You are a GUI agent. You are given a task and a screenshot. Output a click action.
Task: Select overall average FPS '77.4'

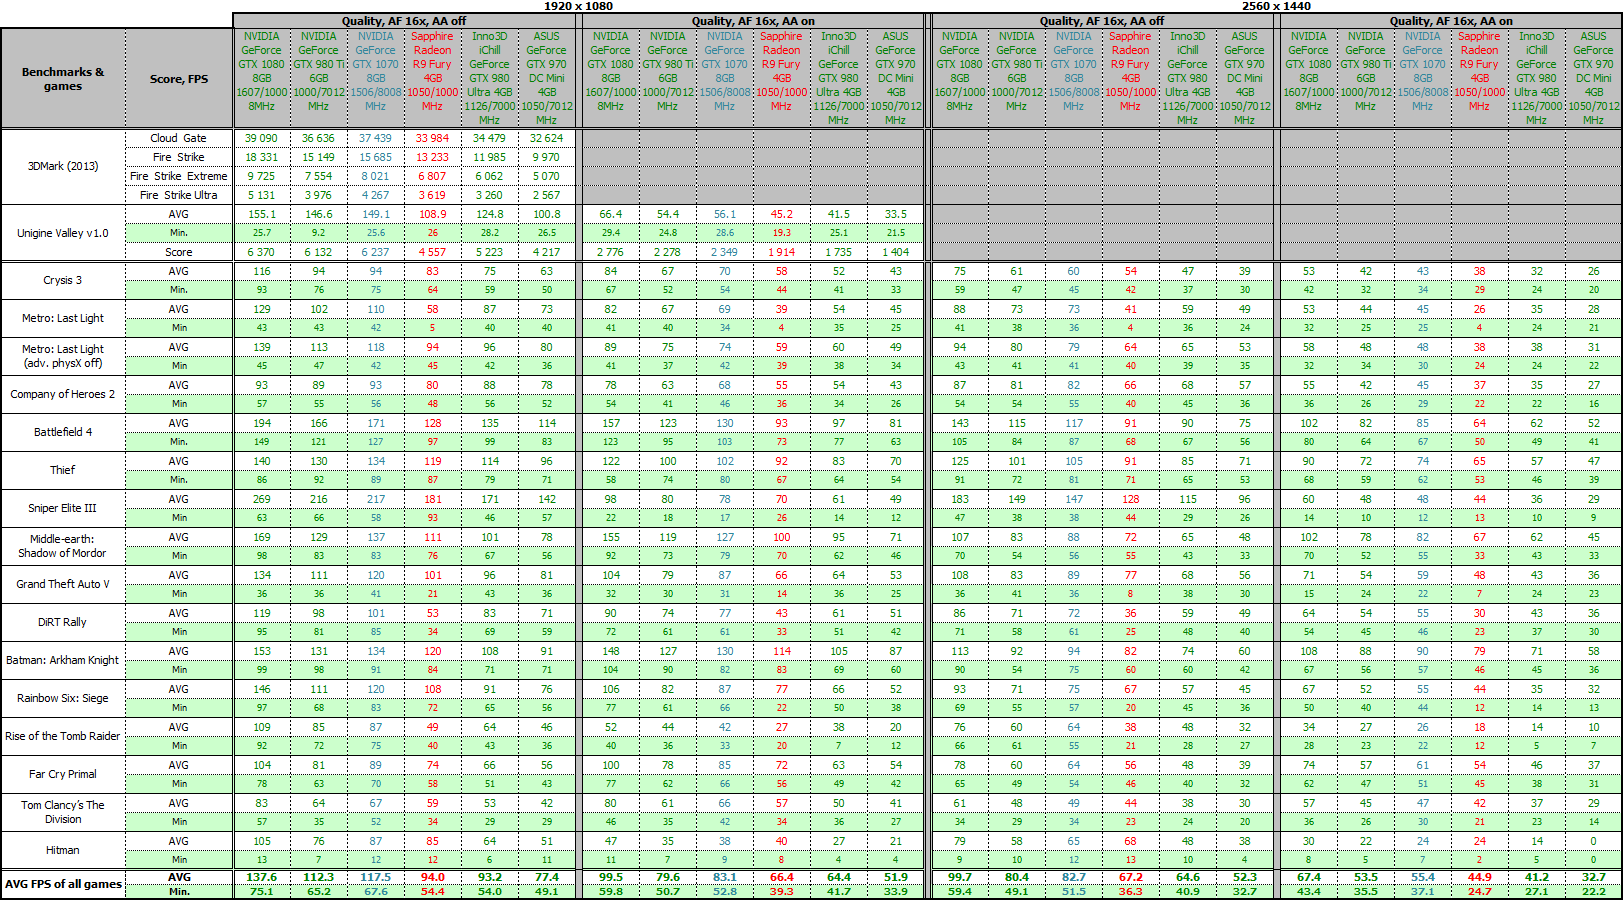click(x=547, y=877)
